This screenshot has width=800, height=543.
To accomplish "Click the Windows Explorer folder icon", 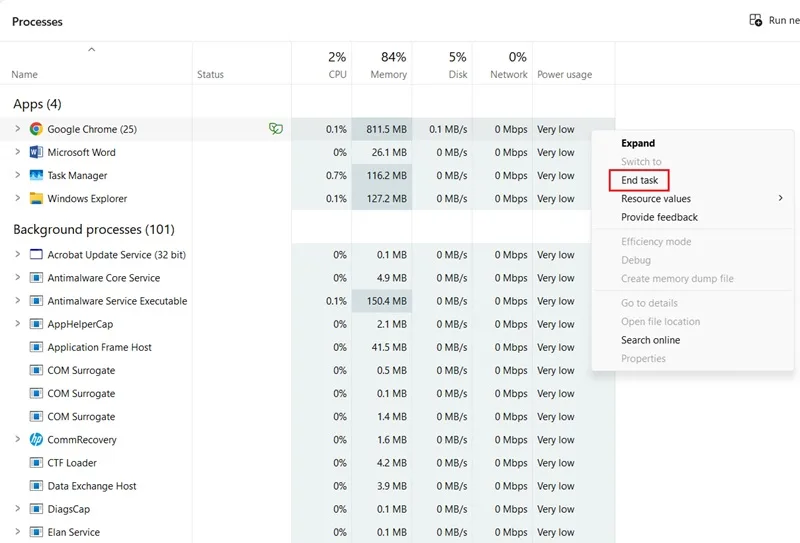I will [36, 199].
